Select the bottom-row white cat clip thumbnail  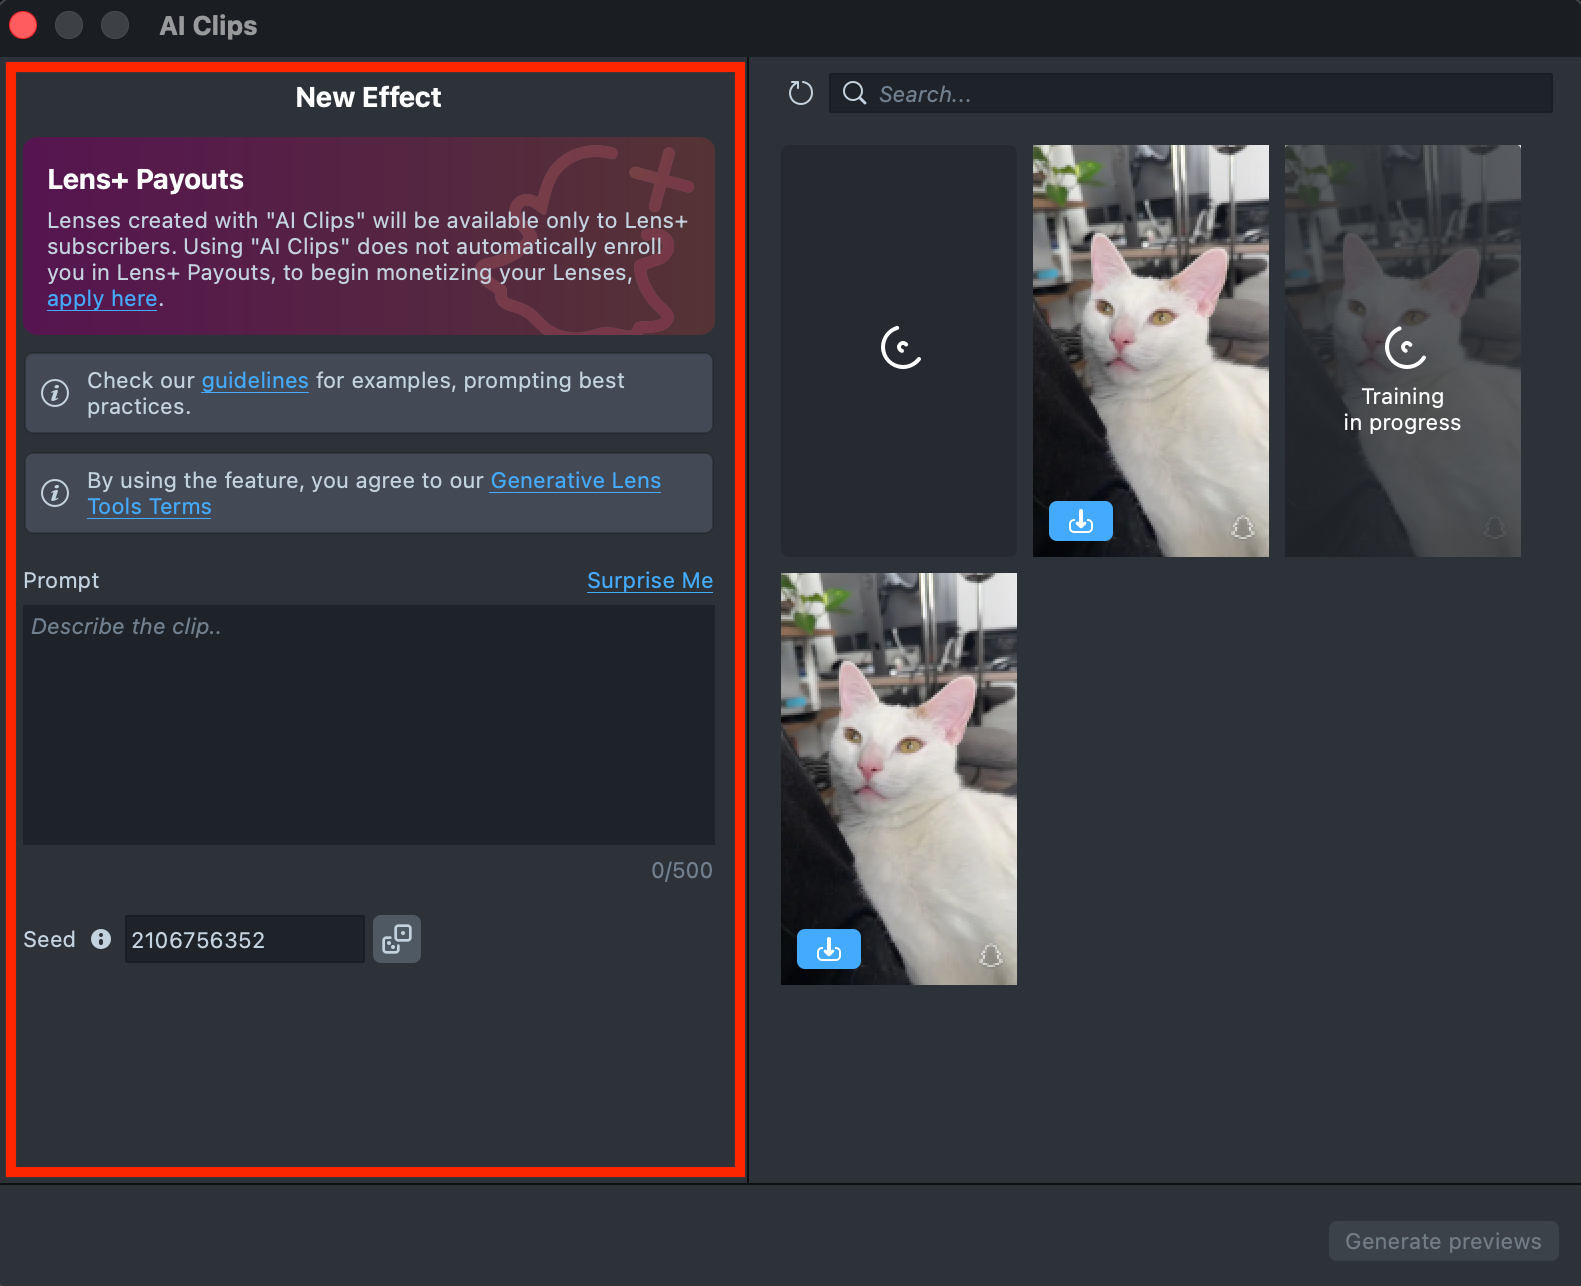[899, 779]
